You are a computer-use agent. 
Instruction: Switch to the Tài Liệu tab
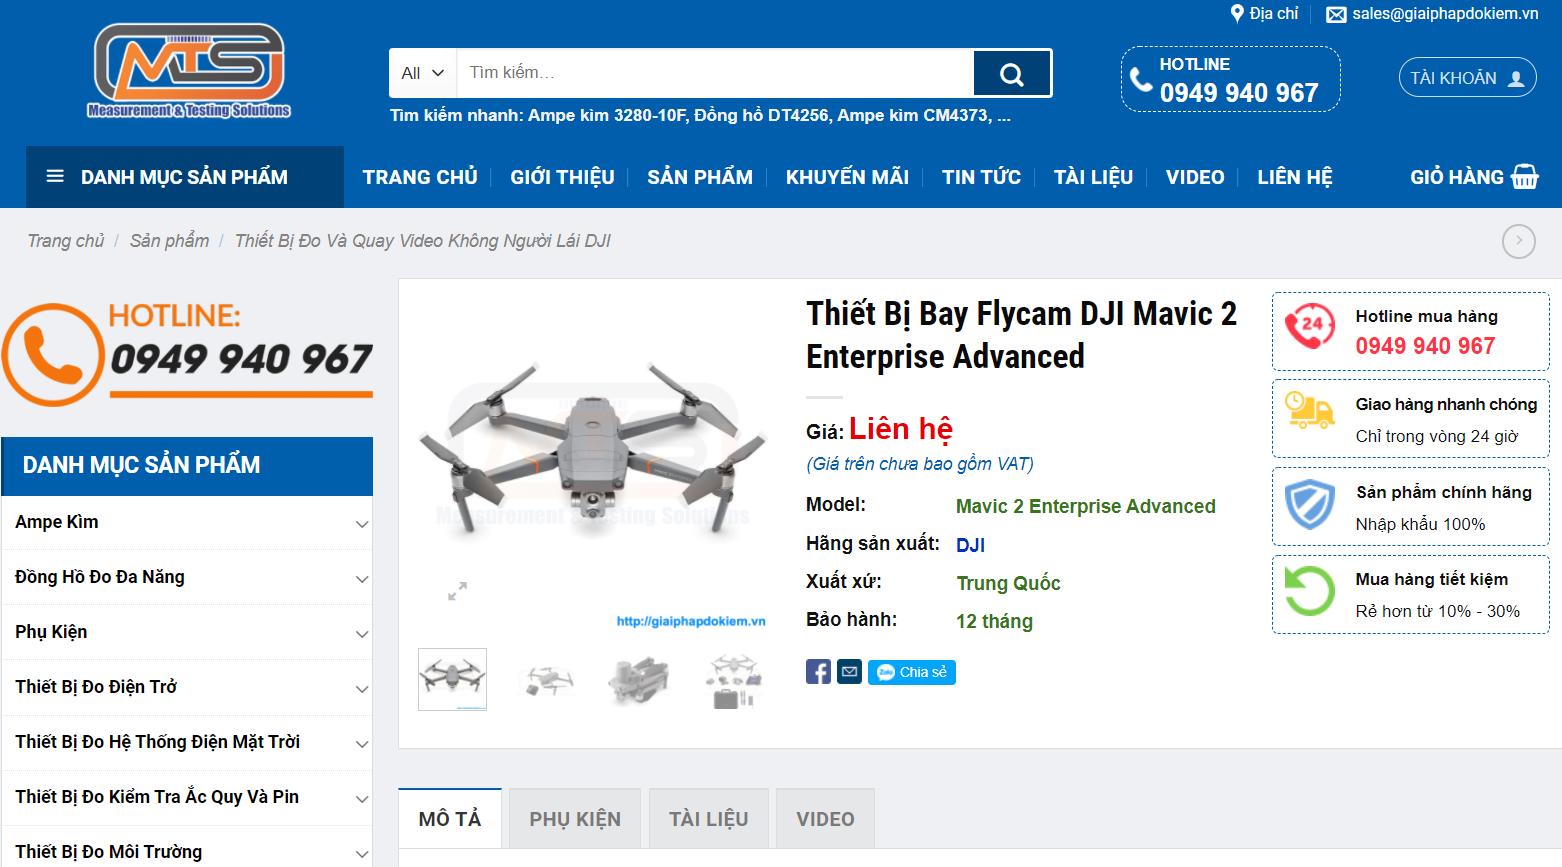pyautogui.click(x=708, y=819)
